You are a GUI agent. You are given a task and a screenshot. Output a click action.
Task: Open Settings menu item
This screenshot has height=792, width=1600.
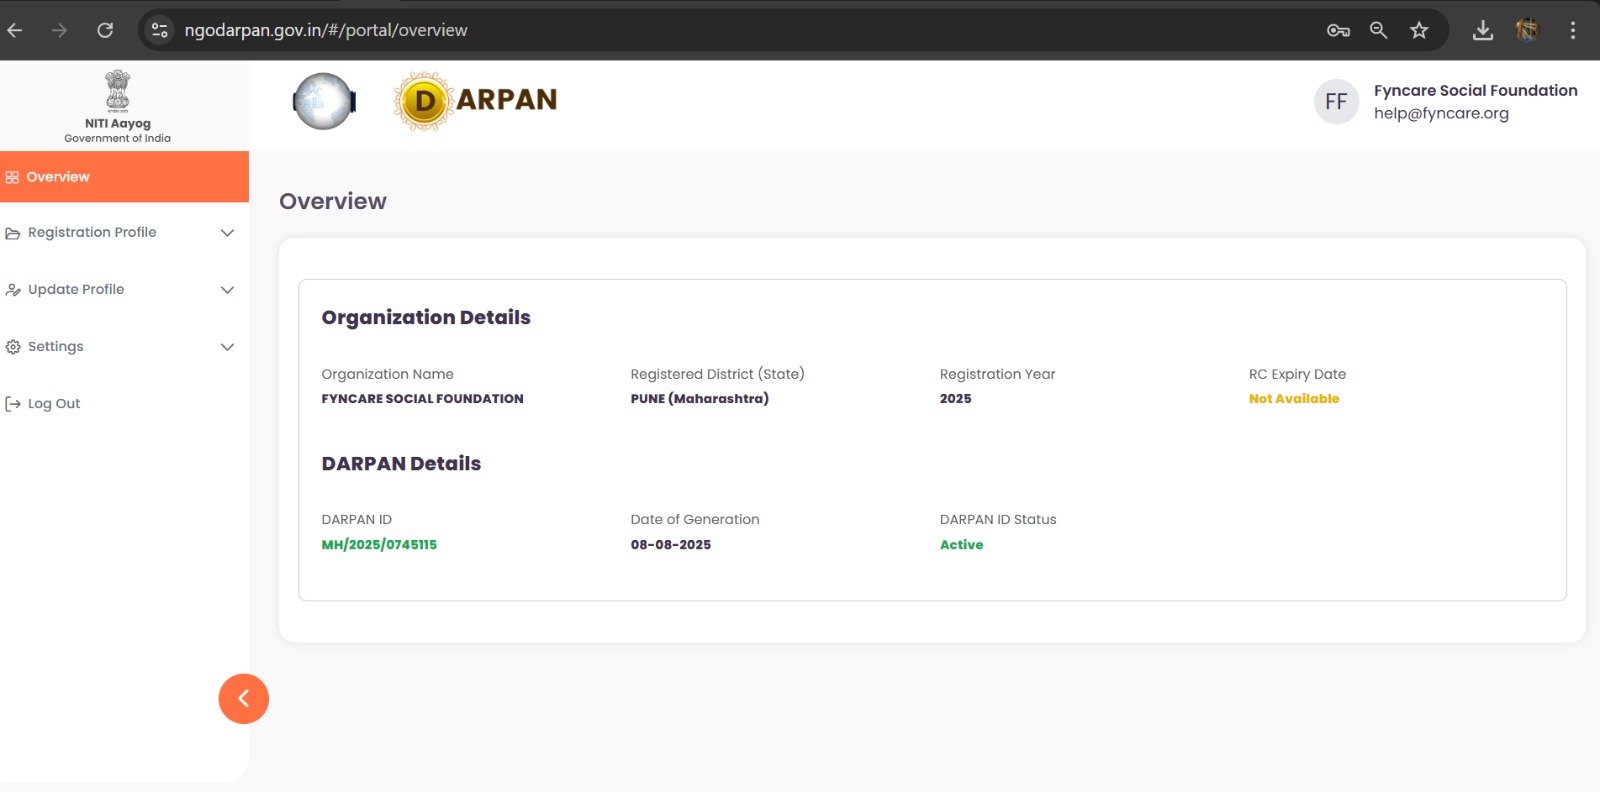124,347
